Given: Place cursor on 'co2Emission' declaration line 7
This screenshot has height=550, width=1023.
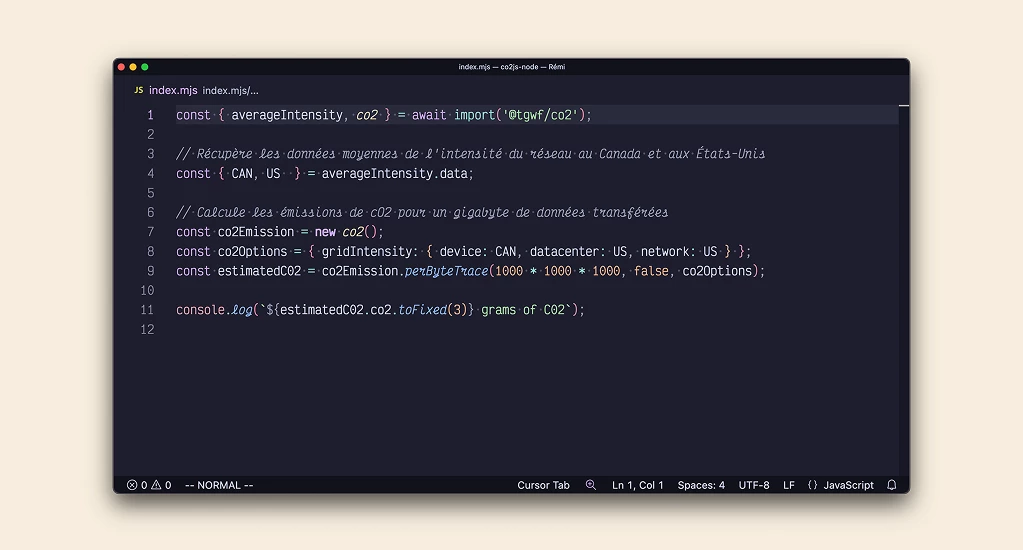Looking at the screenshot, I should 256,232.
